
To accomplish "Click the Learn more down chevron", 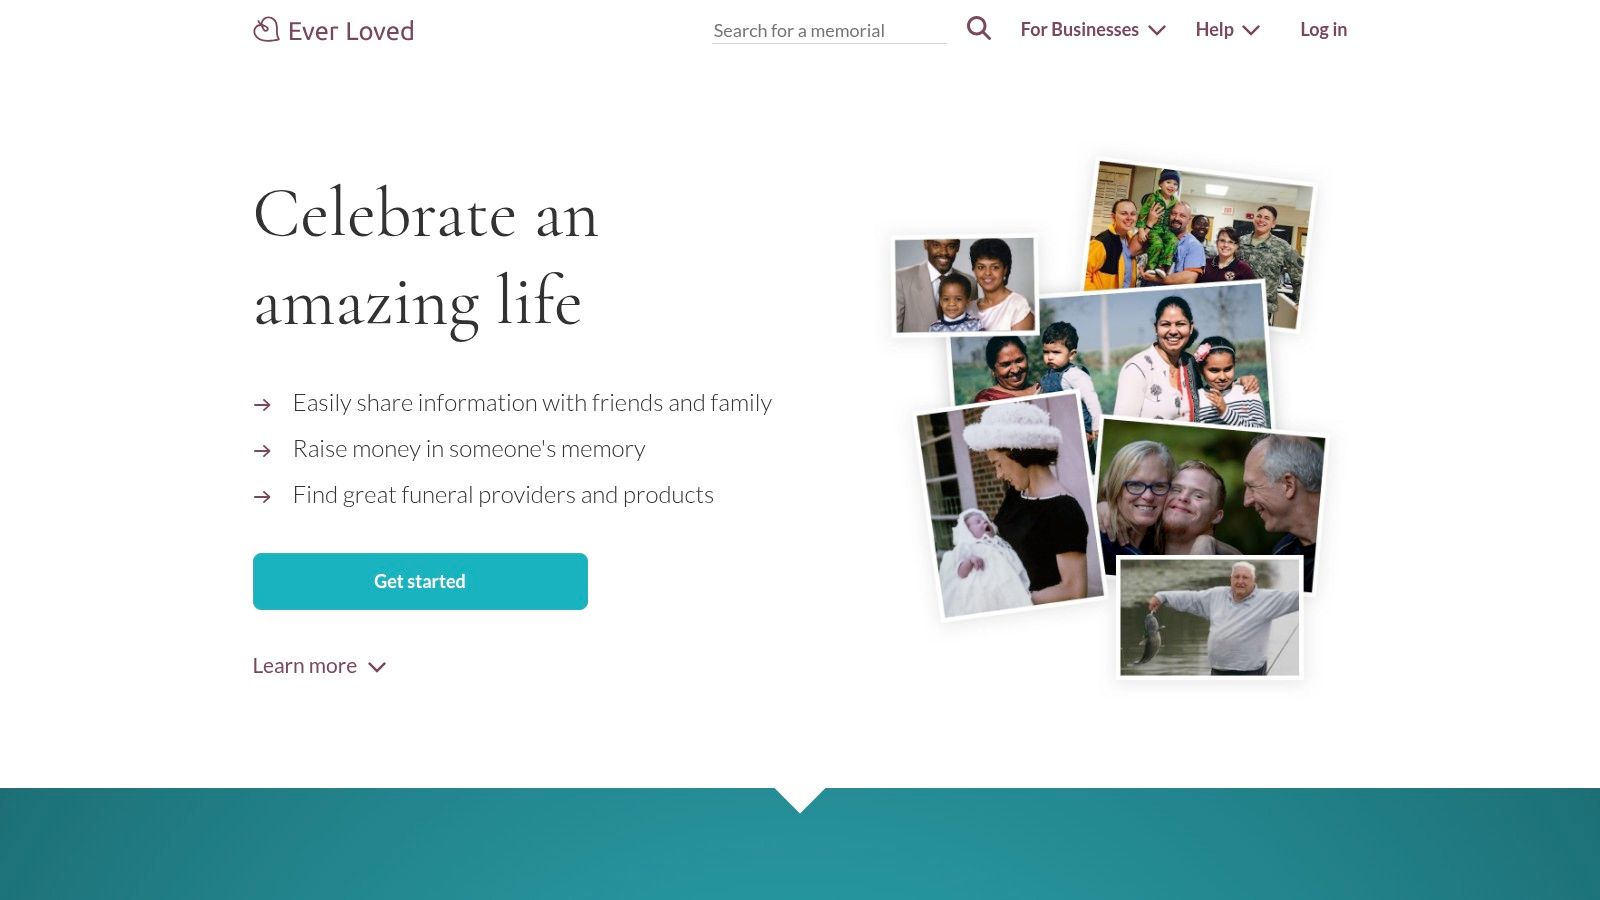I will [377, 667].
